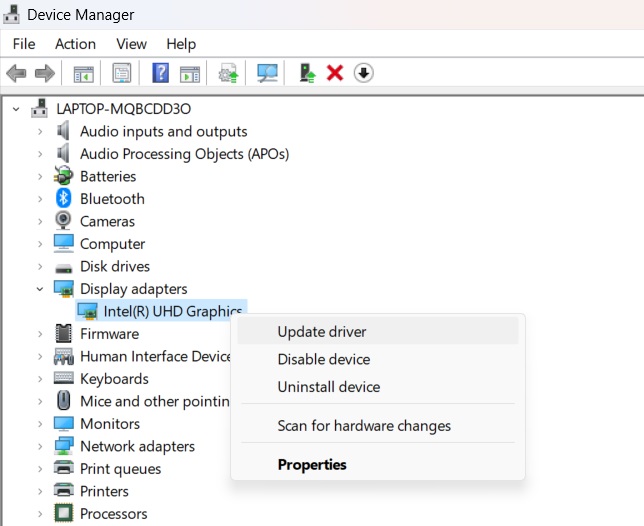The height and width of the screenshot is (526, 644).
Task: Click the Intel(R) UHD Graphics adapter icon
Action: point(87,311)
